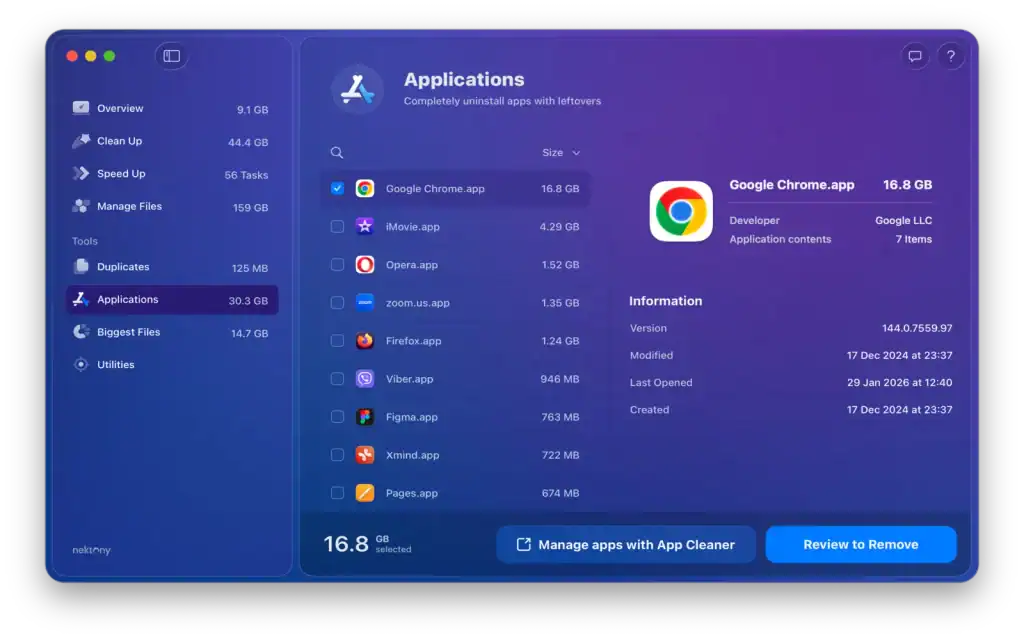Image resolution: width=1024 pixels, height=640 pixels.
Task: Open the Clean Up section
Action: click(172, 141)
